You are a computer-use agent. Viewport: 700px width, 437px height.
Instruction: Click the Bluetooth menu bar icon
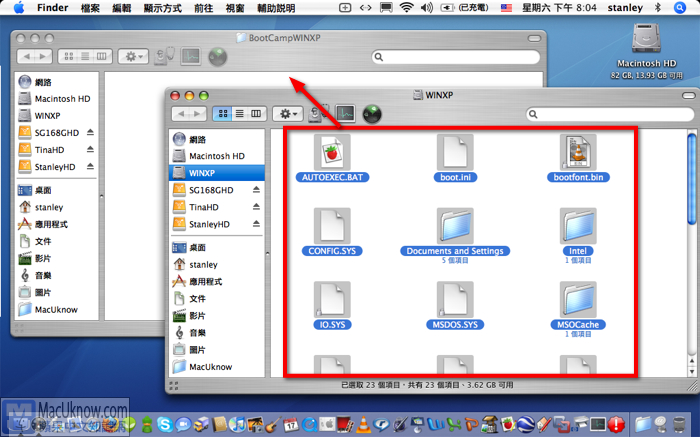pyautogui.click(x=657, y=7)
